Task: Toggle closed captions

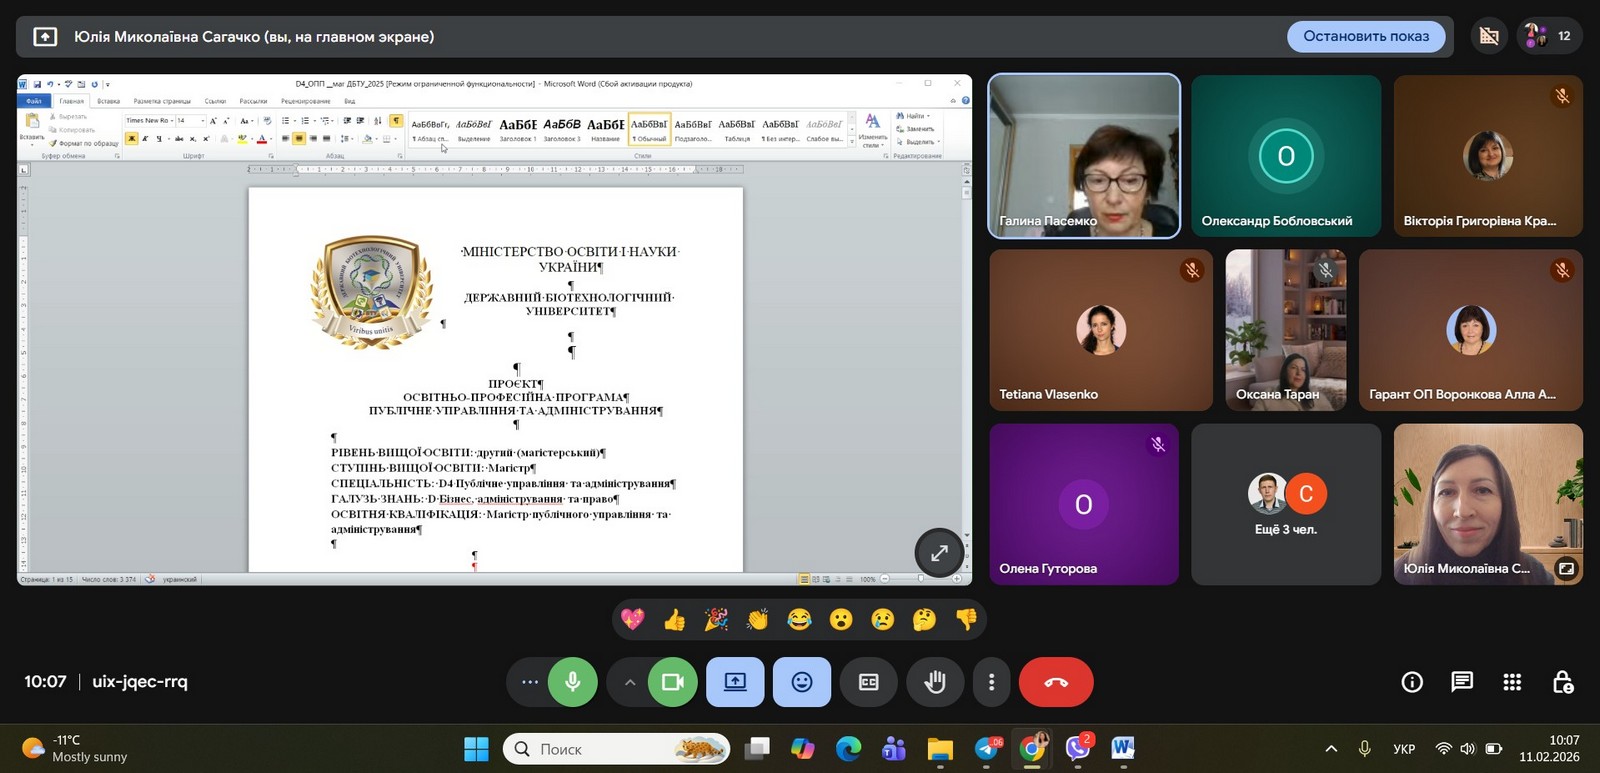Action: 868,682
